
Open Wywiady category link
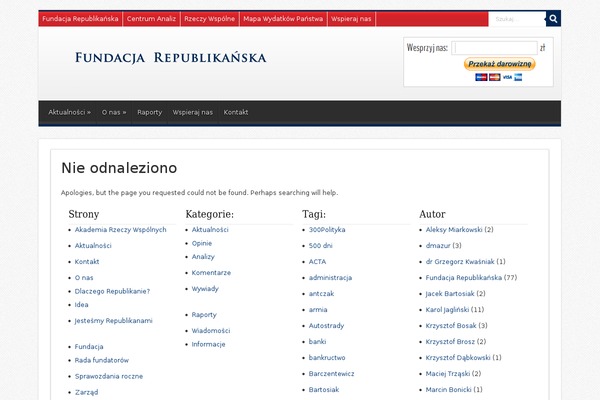(x=205, y=289)
